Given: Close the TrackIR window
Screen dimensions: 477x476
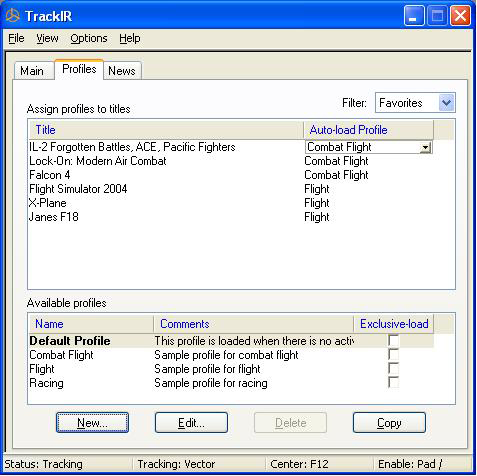Looking at the screenshot, I should (x=460, y=16).
